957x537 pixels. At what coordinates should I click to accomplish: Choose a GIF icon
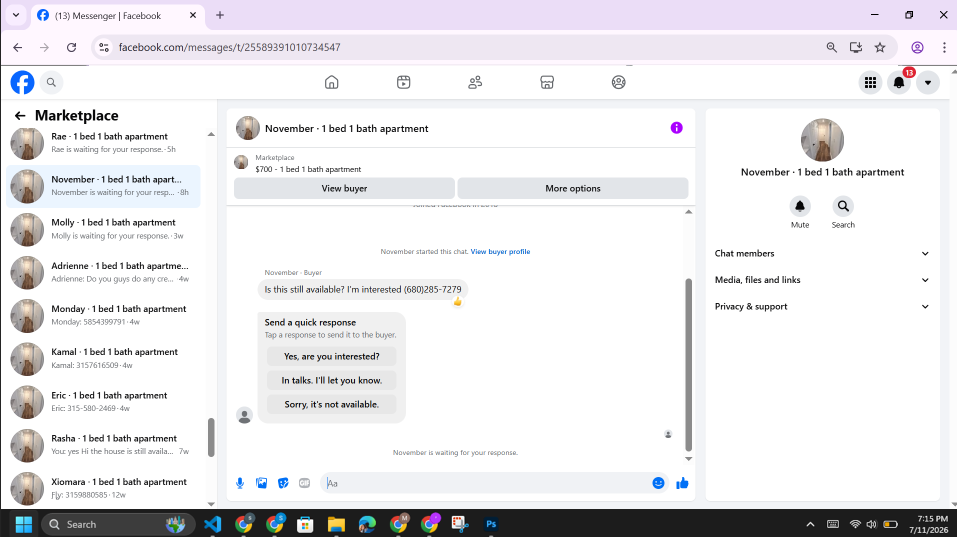pos(305,483)
